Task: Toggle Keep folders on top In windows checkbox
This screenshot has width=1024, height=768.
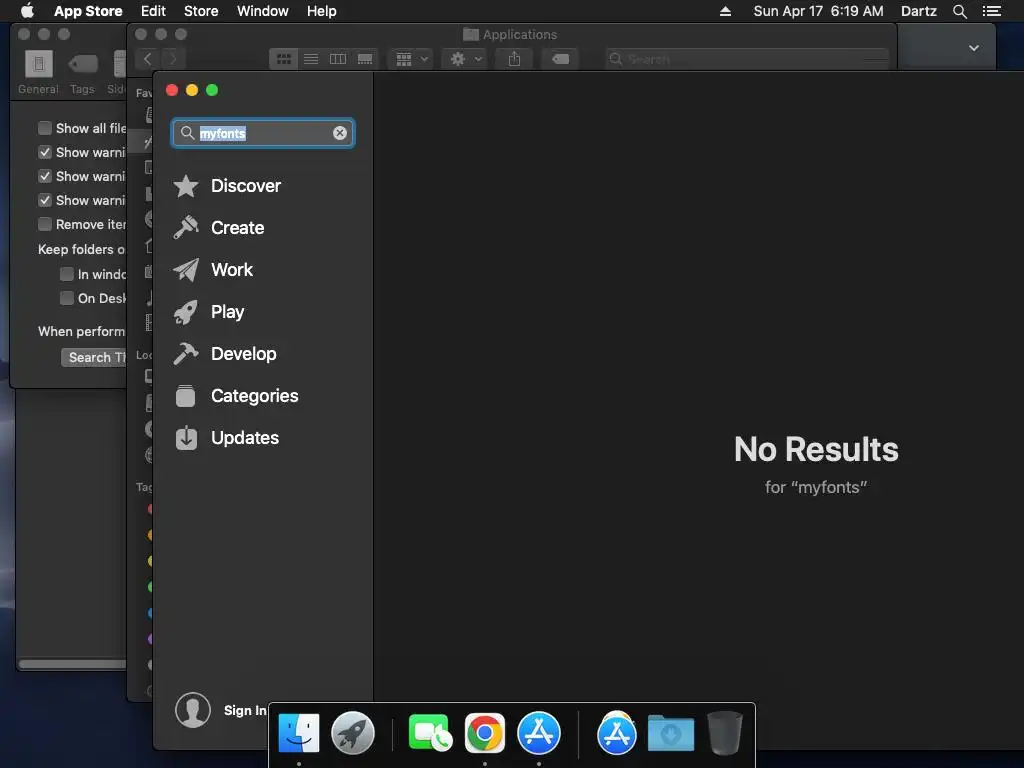Action: pyautogui.click(x=67, y=274)
